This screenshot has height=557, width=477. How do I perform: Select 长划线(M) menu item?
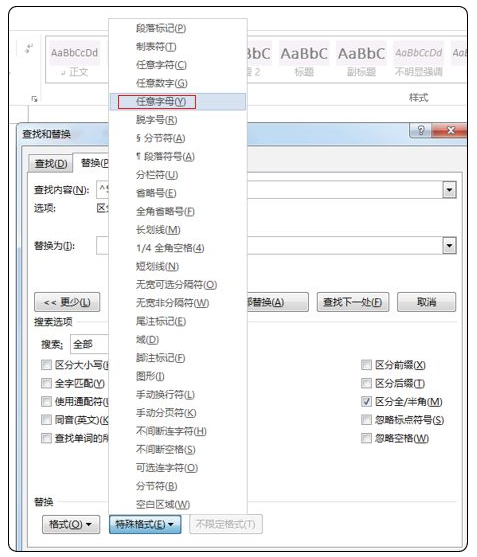178,229
